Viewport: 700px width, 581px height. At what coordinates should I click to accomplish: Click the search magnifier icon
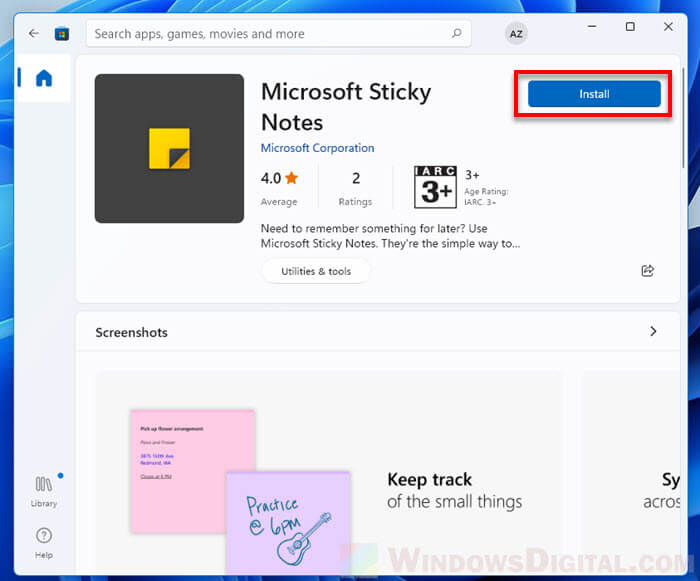[x=456, y=33]
